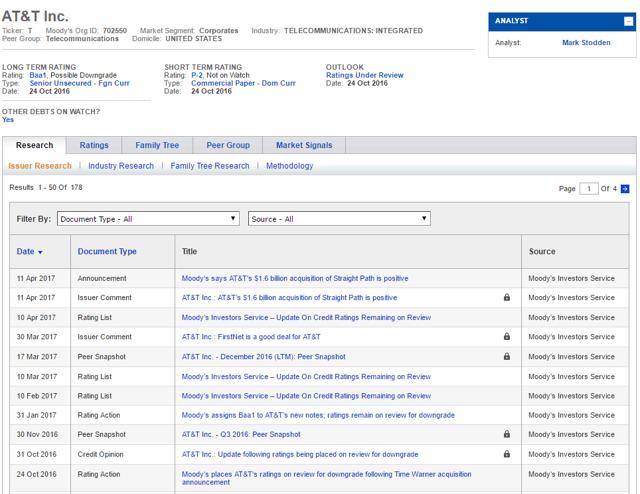
Task: Switch to the Market Signals tab
Action: pos(304,145)
